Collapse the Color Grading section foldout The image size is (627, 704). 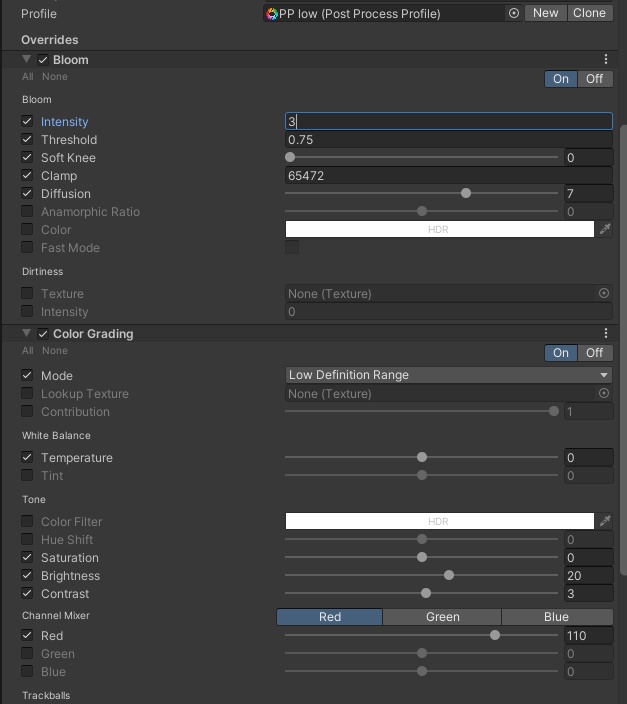tap(26, 333)
